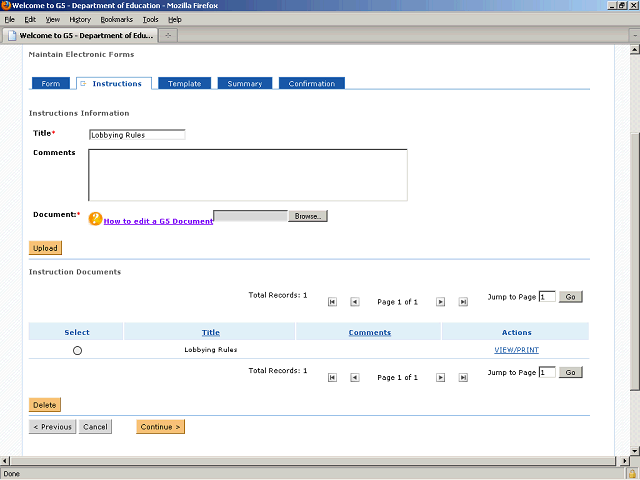640x480 pixels.
Task: Switch to the Confirmation tab
Action: [312, 83]
